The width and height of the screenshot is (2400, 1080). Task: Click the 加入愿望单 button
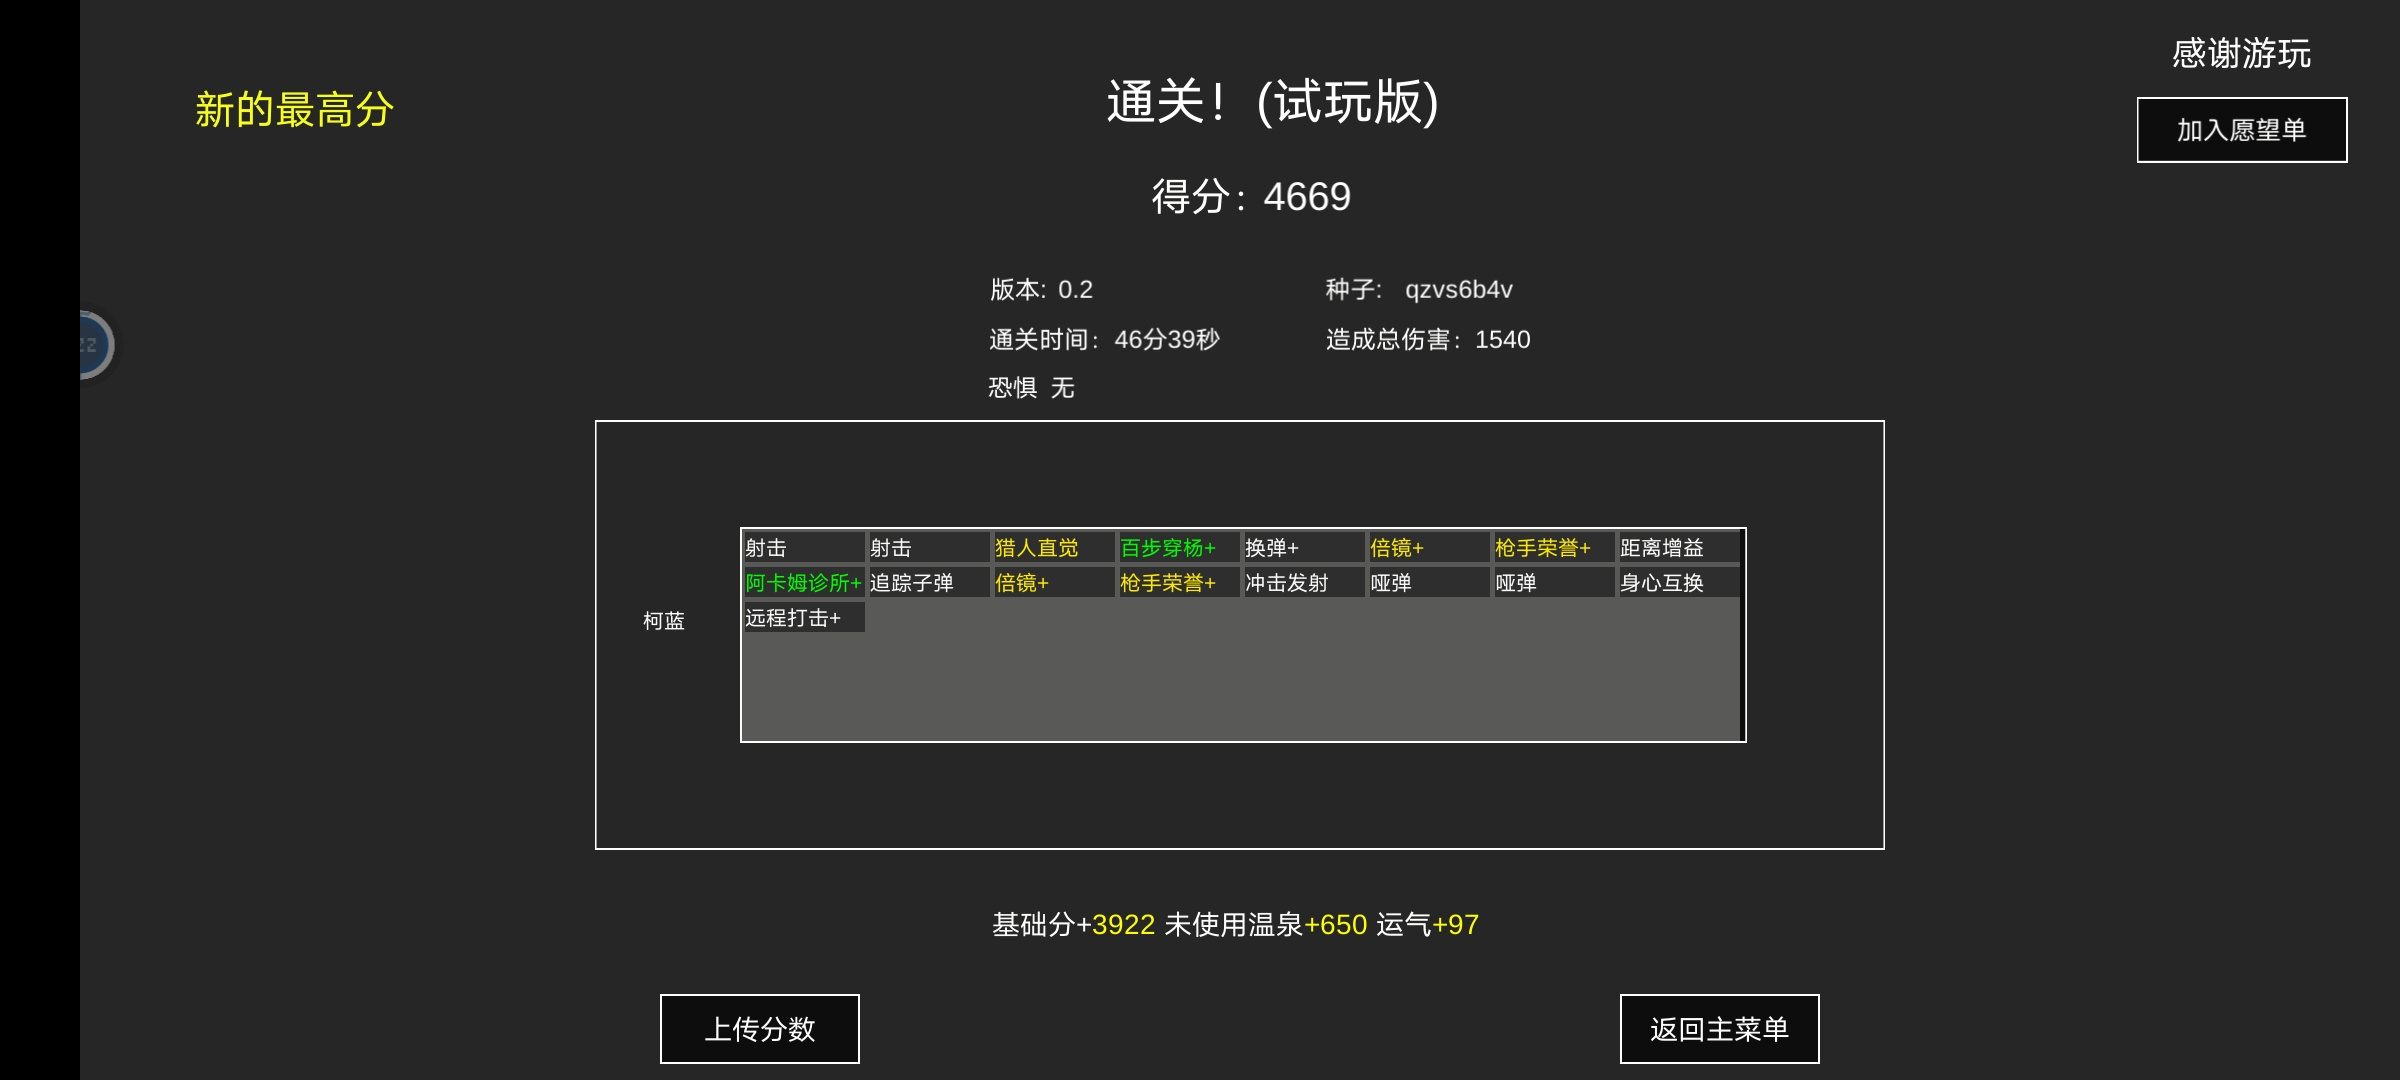(2242, 130)
